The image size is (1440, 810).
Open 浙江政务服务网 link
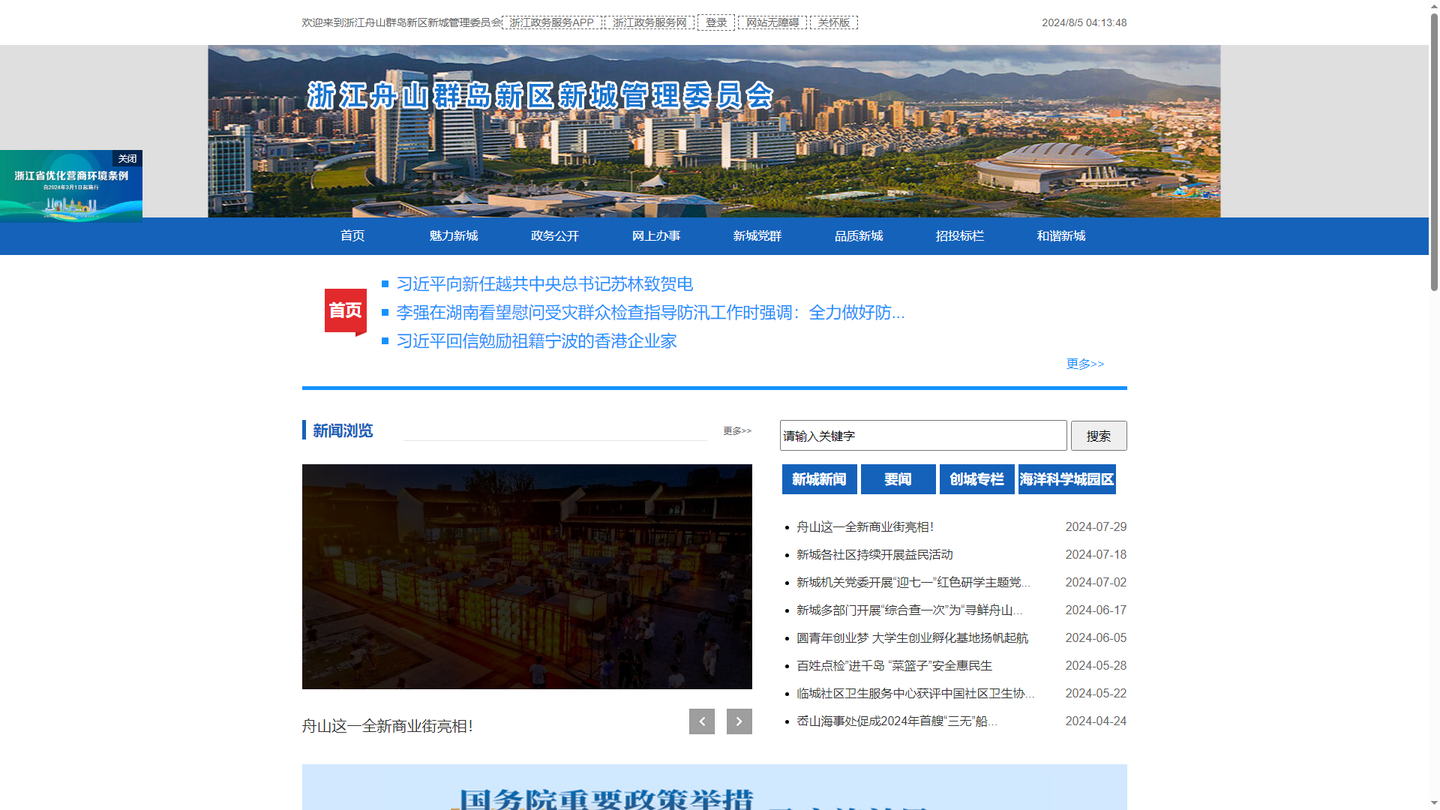coord(650,22)
